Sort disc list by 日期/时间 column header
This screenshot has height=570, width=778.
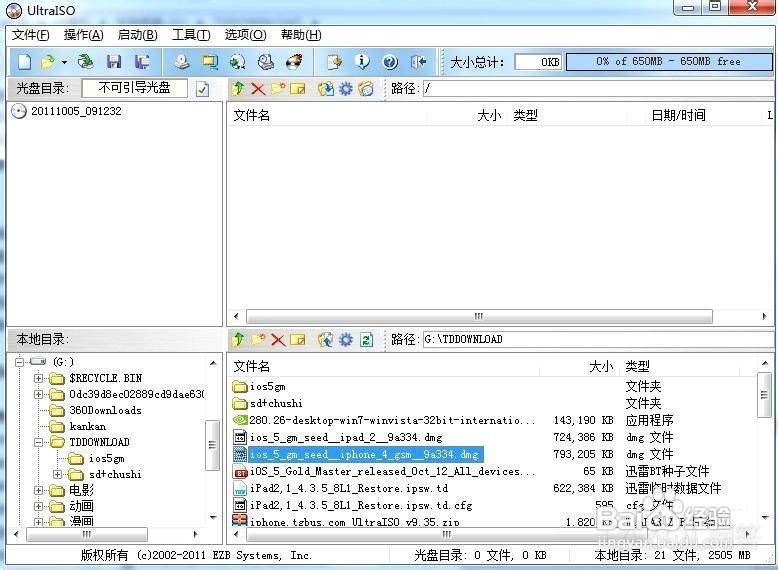678,115
